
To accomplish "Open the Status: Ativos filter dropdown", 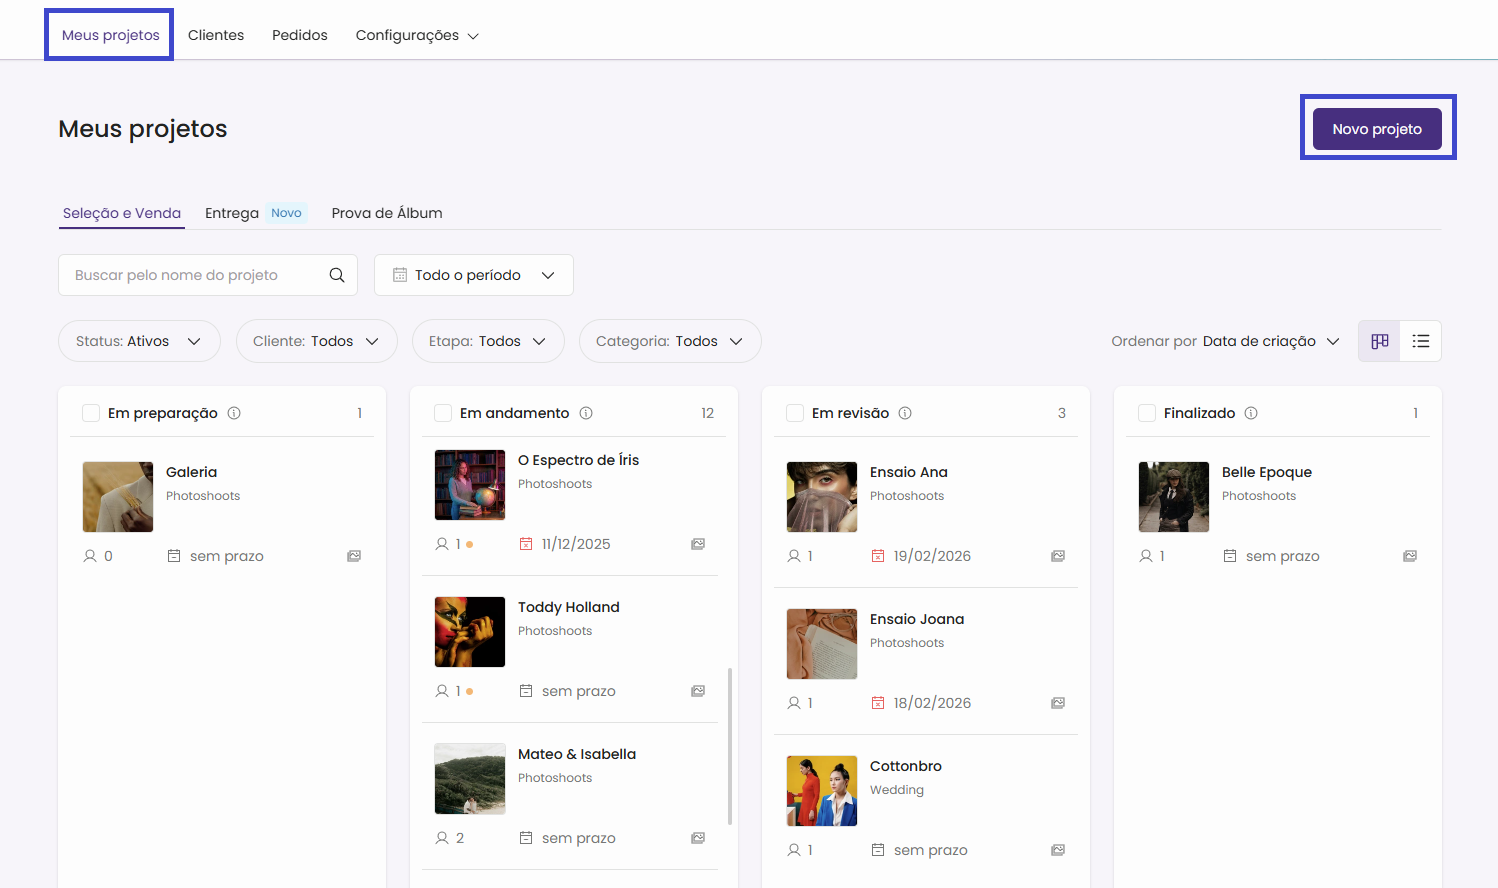I will (139, 341).
